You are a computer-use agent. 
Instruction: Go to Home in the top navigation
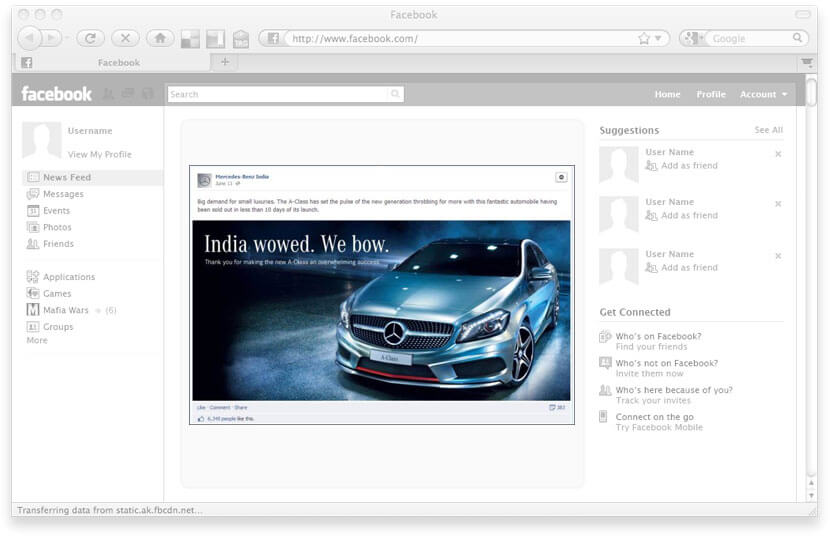[667, 94]
